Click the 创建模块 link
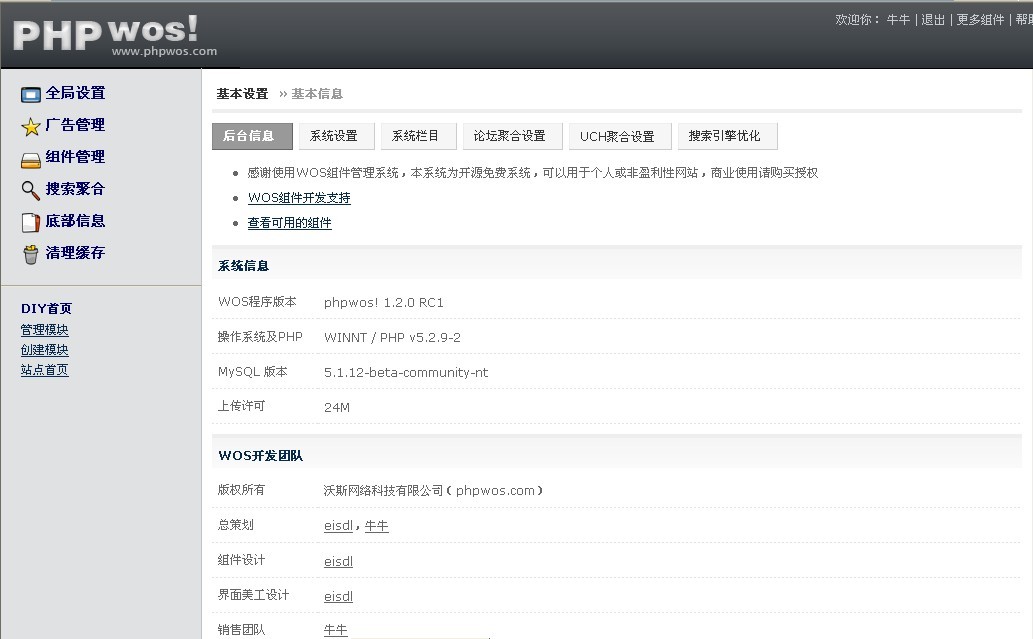The image size is (1033, 639). 44,350
